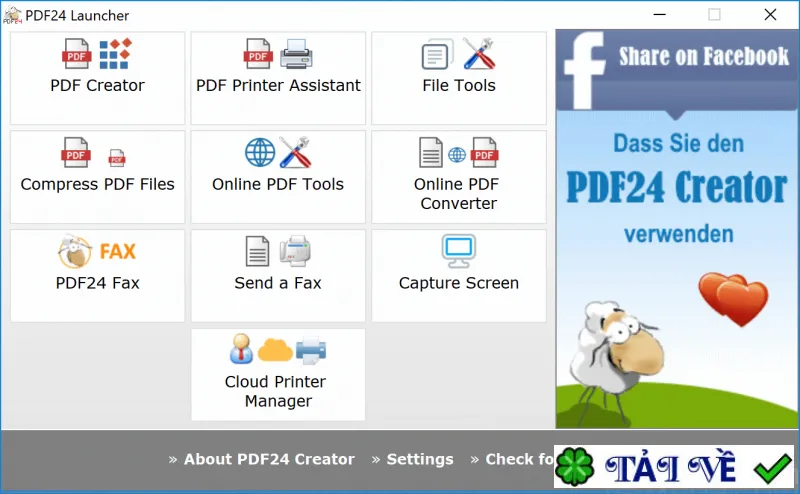Click the PDF24 app icon in title bar

tap(12, 15)
